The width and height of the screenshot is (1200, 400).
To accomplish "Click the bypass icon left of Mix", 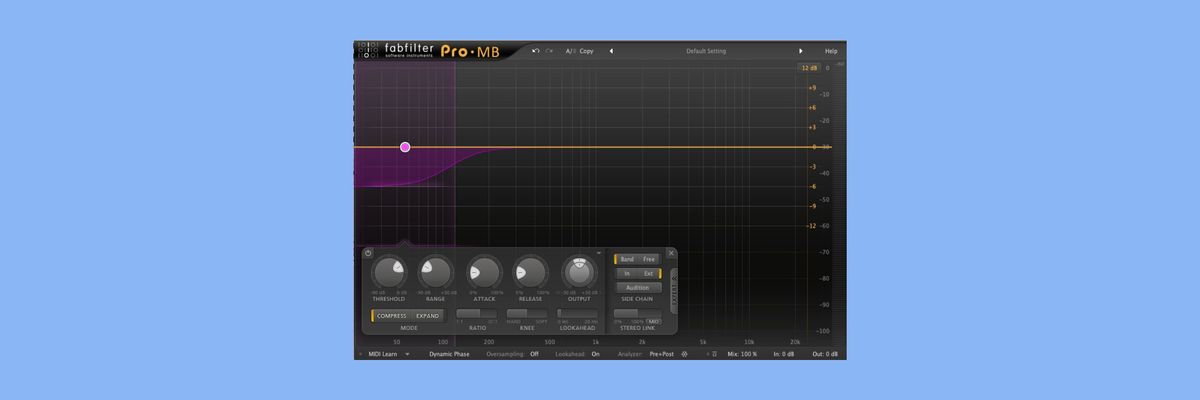I will pyautogui.click(x=714, y=353).
